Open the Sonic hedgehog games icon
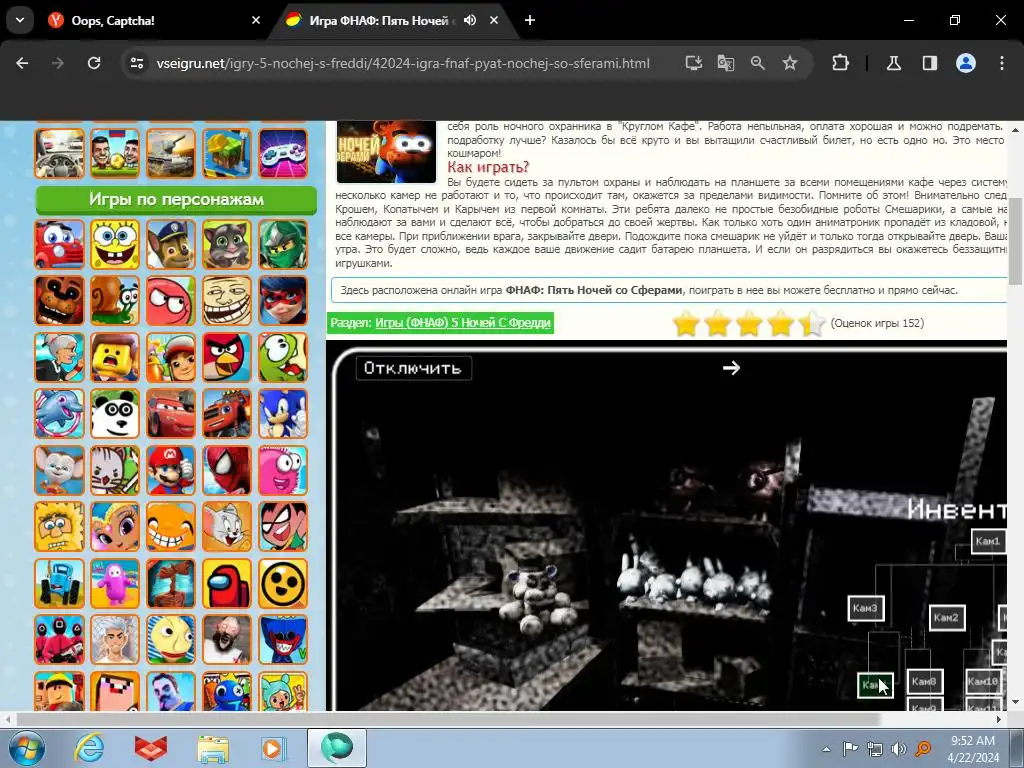 click(x=283, y=413)
